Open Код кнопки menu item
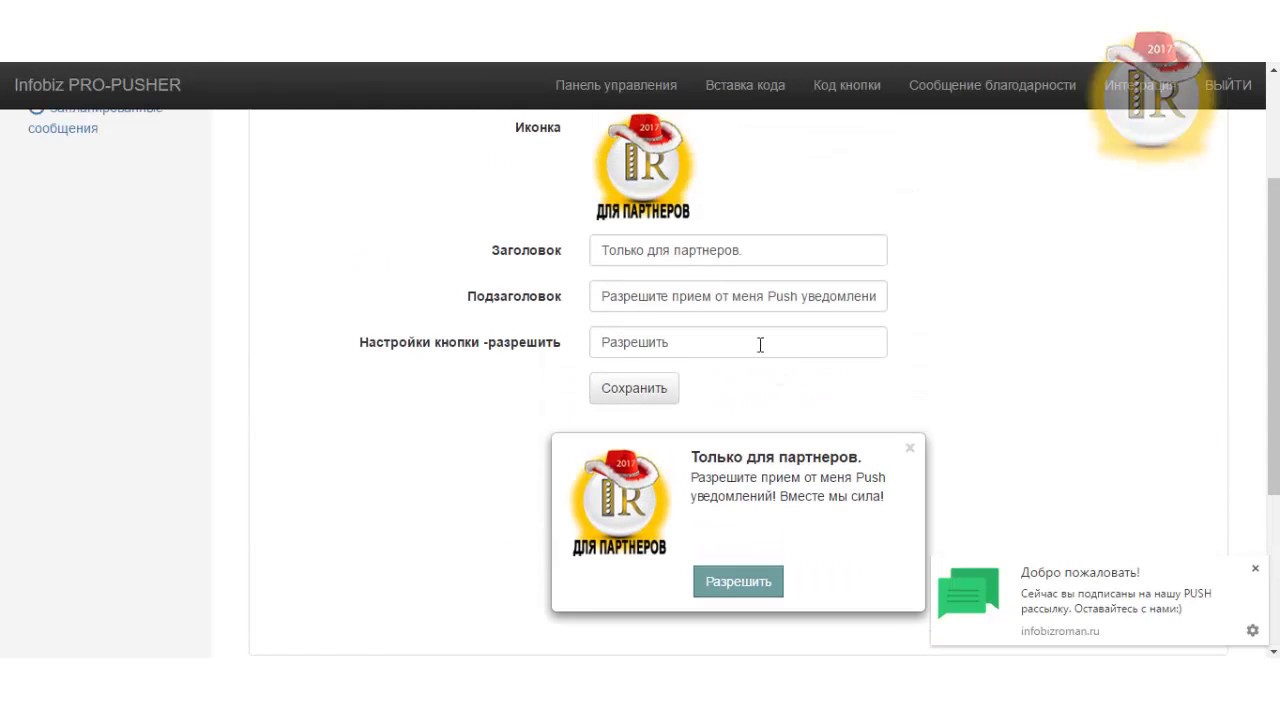 (x=847, y=85)
